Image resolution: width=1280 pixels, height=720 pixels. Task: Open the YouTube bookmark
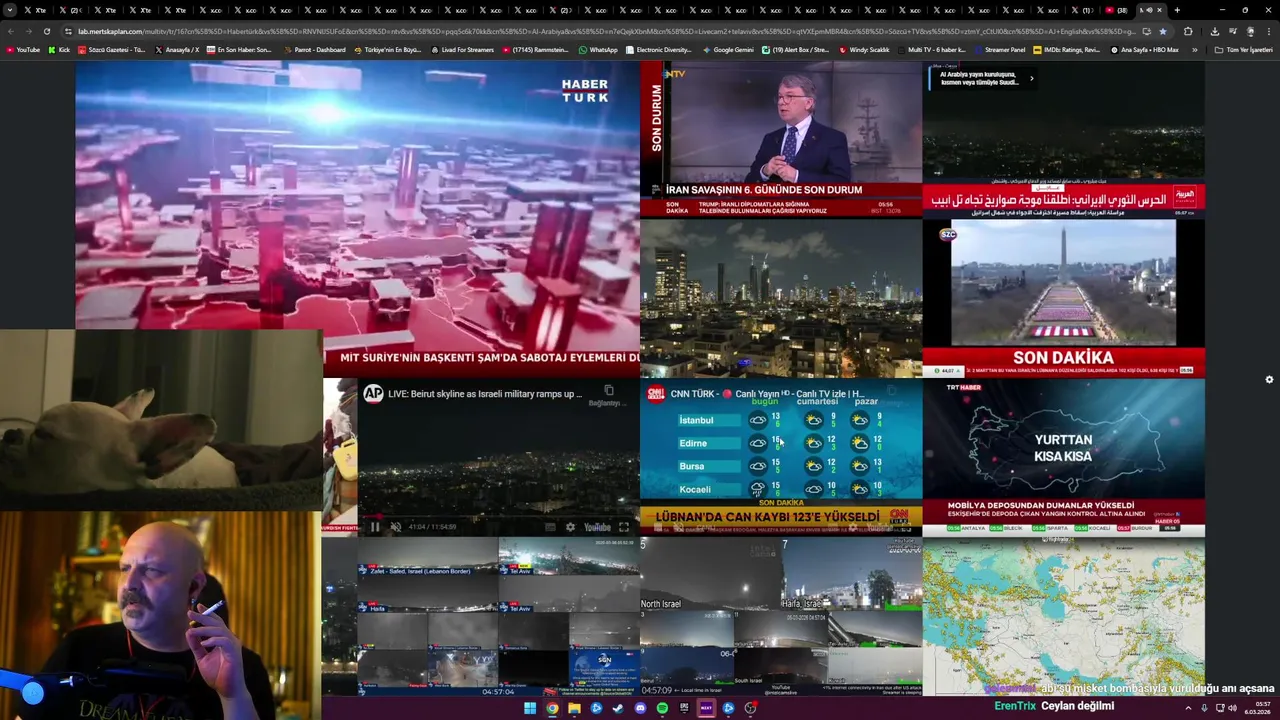tap(23, 49)
